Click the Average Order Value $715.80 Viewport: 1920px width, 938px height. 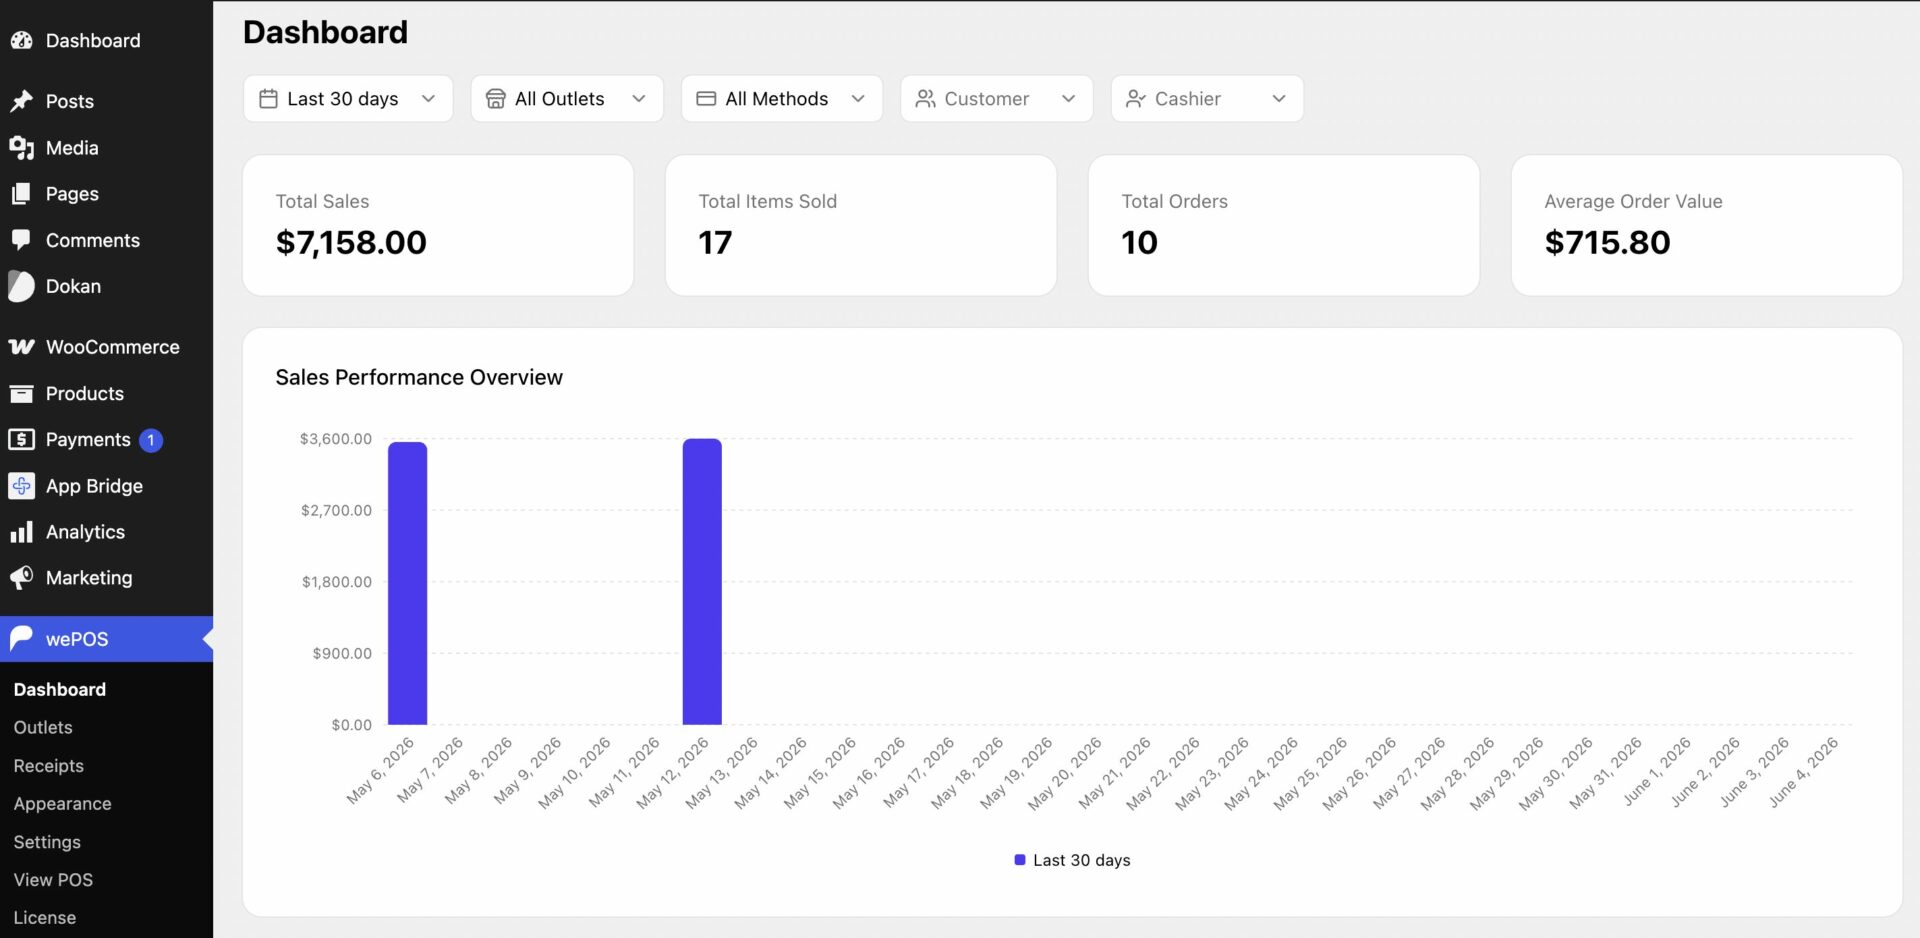(1607, 242)
